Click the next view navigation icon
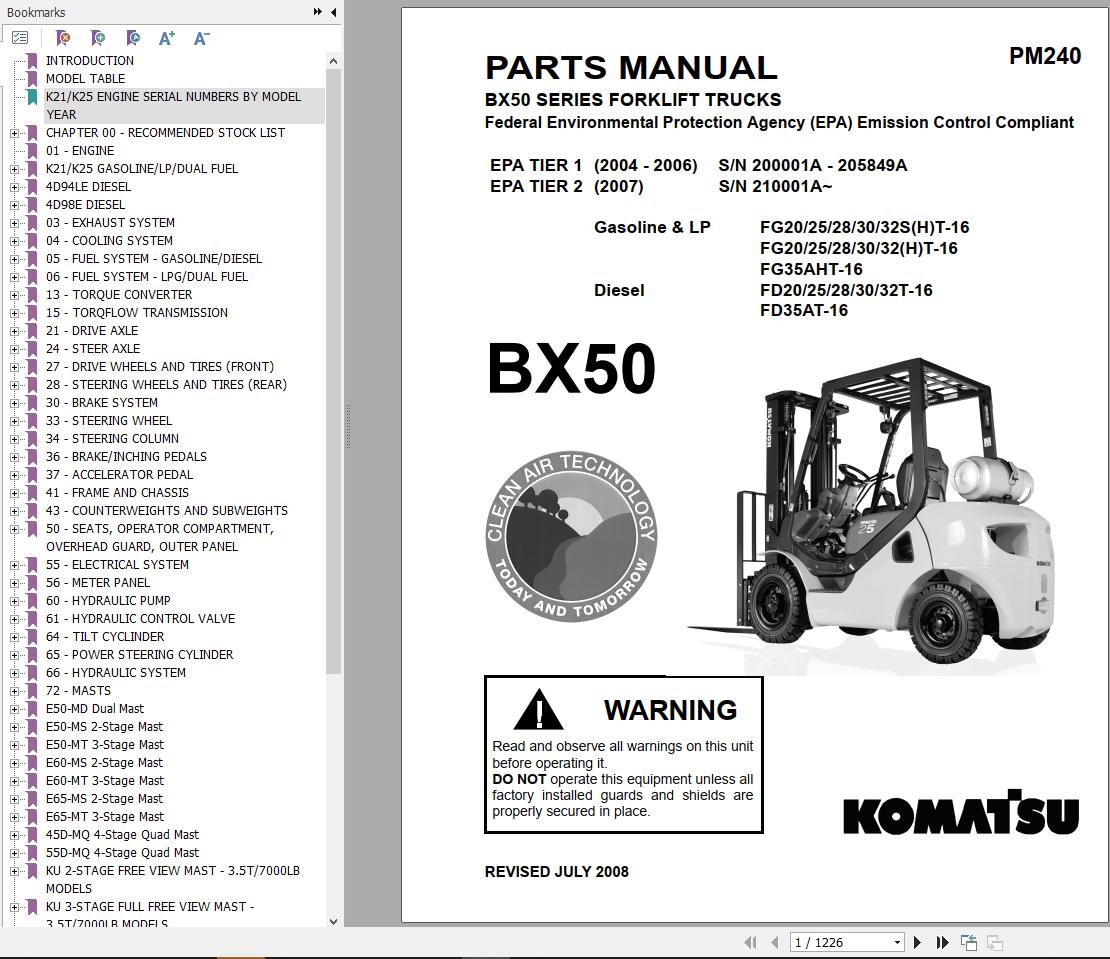 tap(995, 942)
